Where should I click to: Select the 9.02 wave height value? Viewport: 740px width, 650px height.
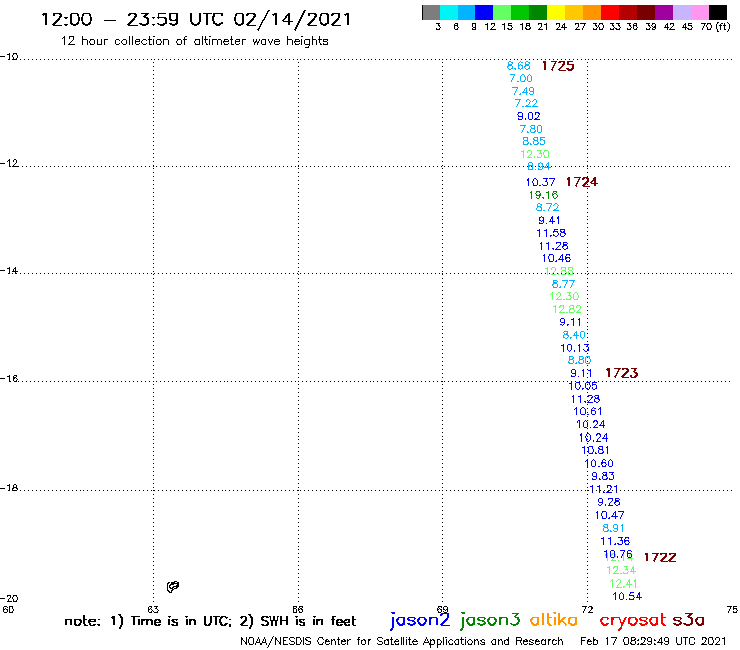[529, 116]
